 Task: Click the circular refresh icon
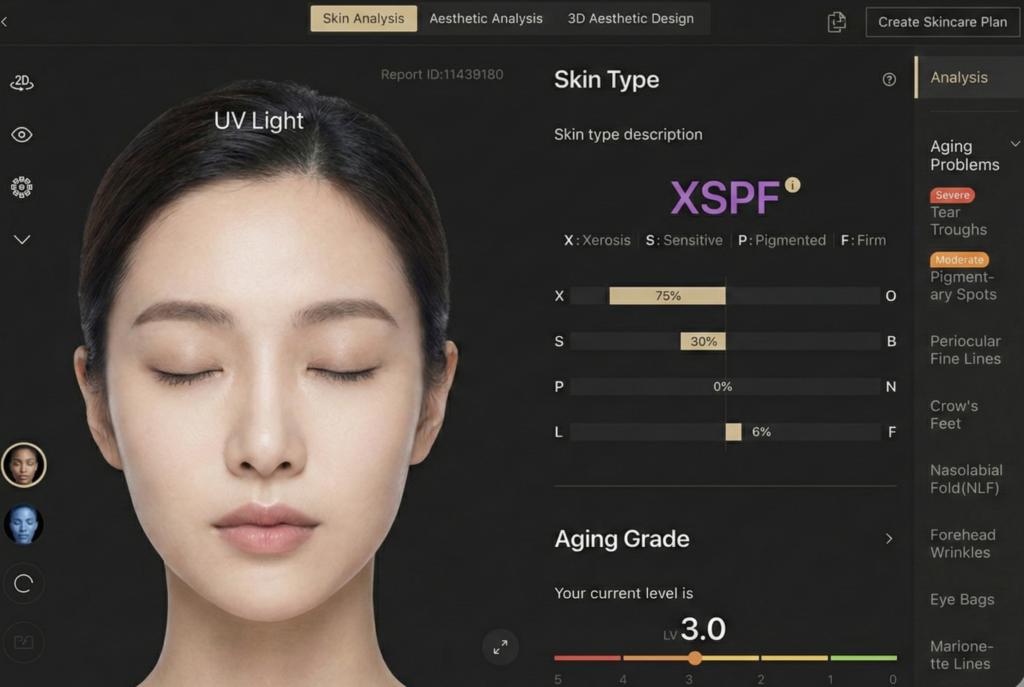coord(24,585)
